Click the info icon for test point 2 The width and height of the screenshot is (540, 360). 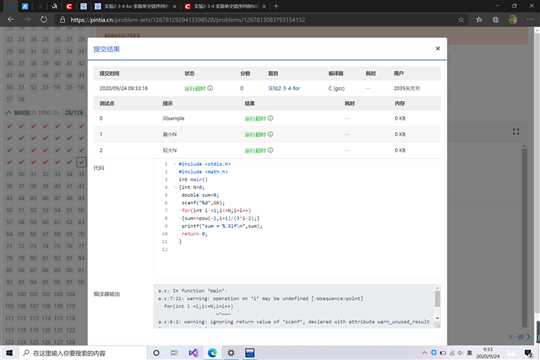tap(270, 150)
